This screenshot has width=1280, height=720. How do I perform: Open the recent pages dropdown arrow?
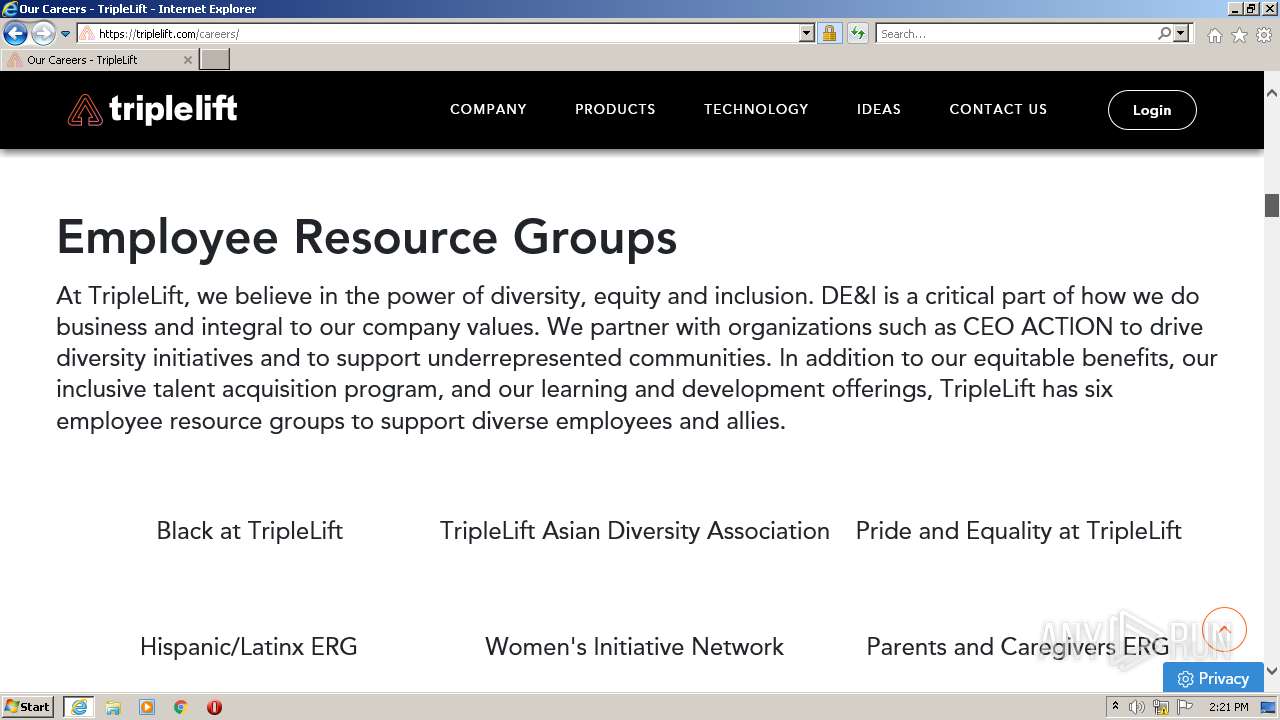(66, 34)
